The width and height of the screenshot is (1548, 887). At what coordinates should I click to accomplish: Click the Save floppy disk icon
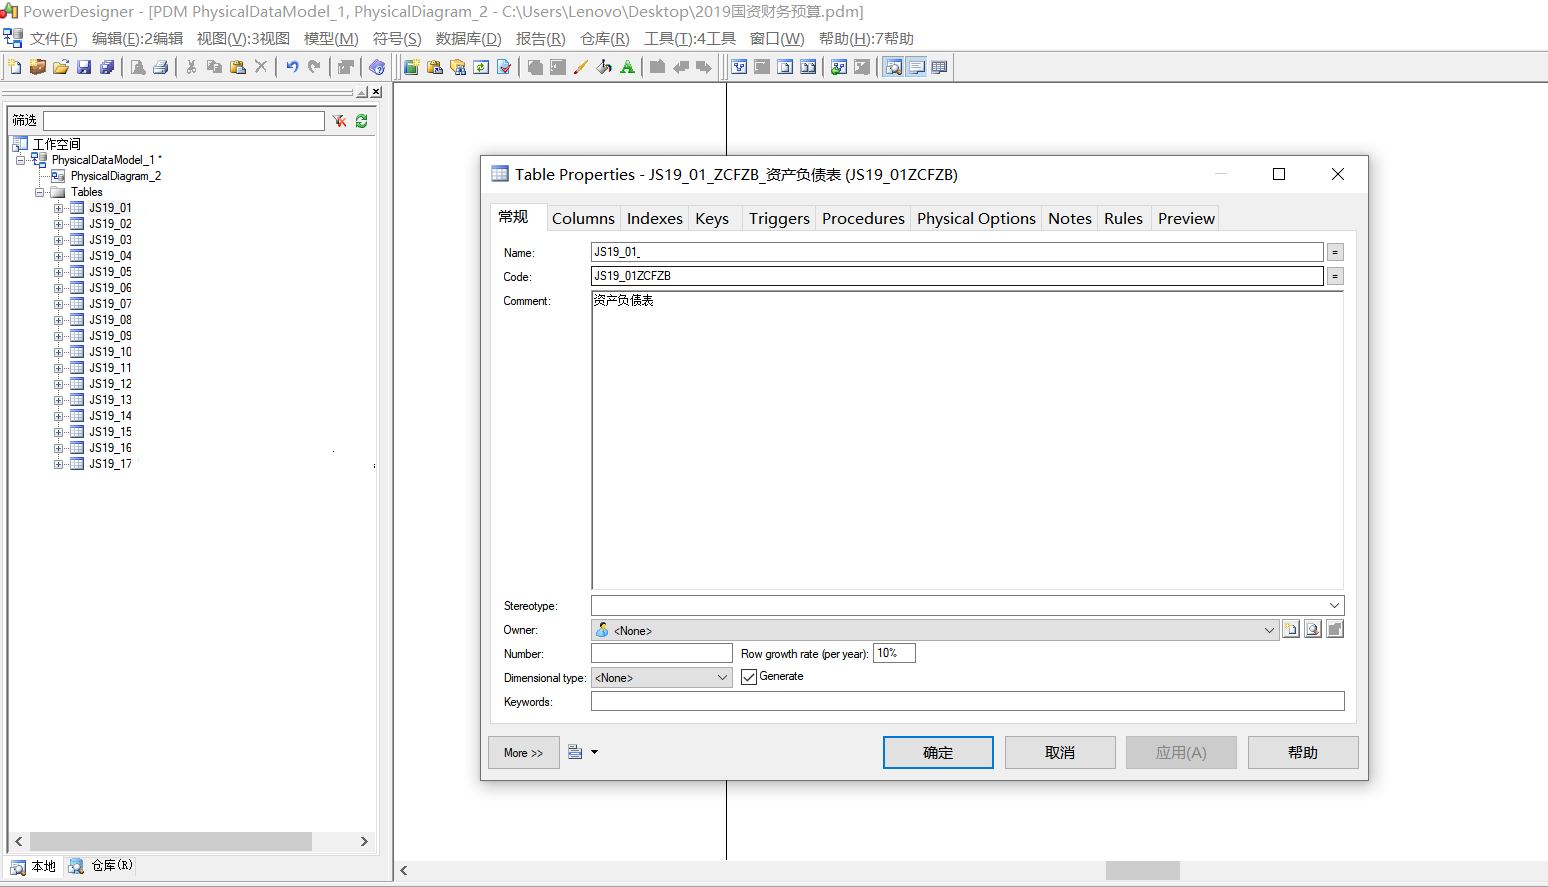(84, 67)
